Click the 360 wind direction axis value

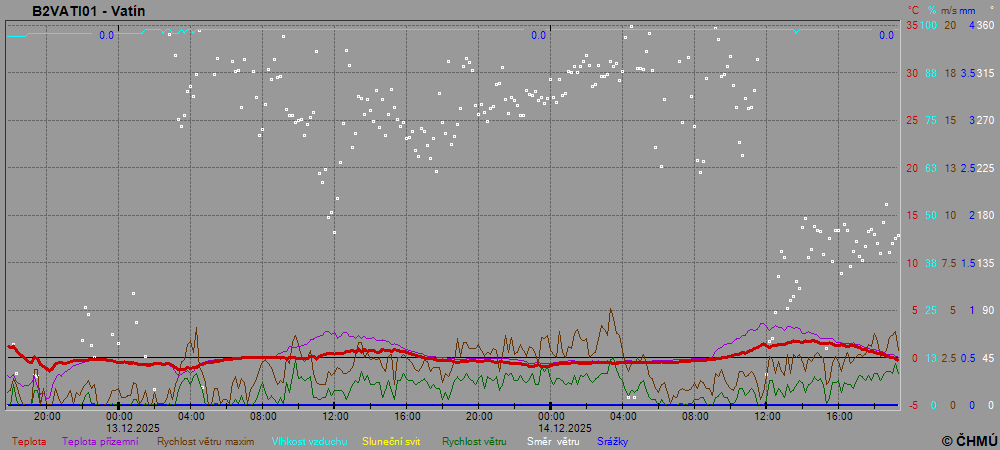(985, 25)
